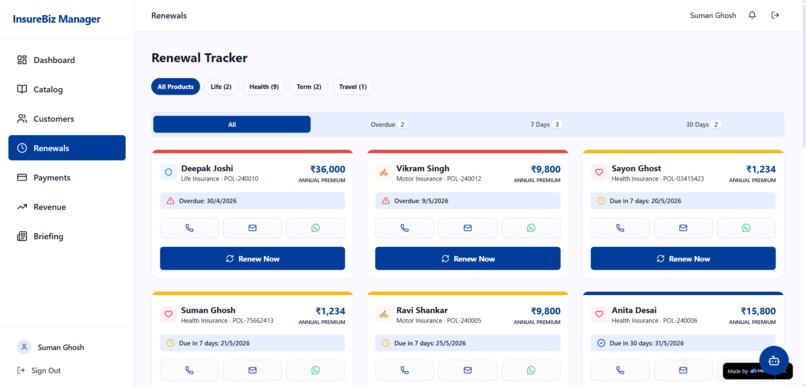Click the InsureBiz Manager logo
The height and width of the screenshot is (387, 806).
click(x=57, y=20)
